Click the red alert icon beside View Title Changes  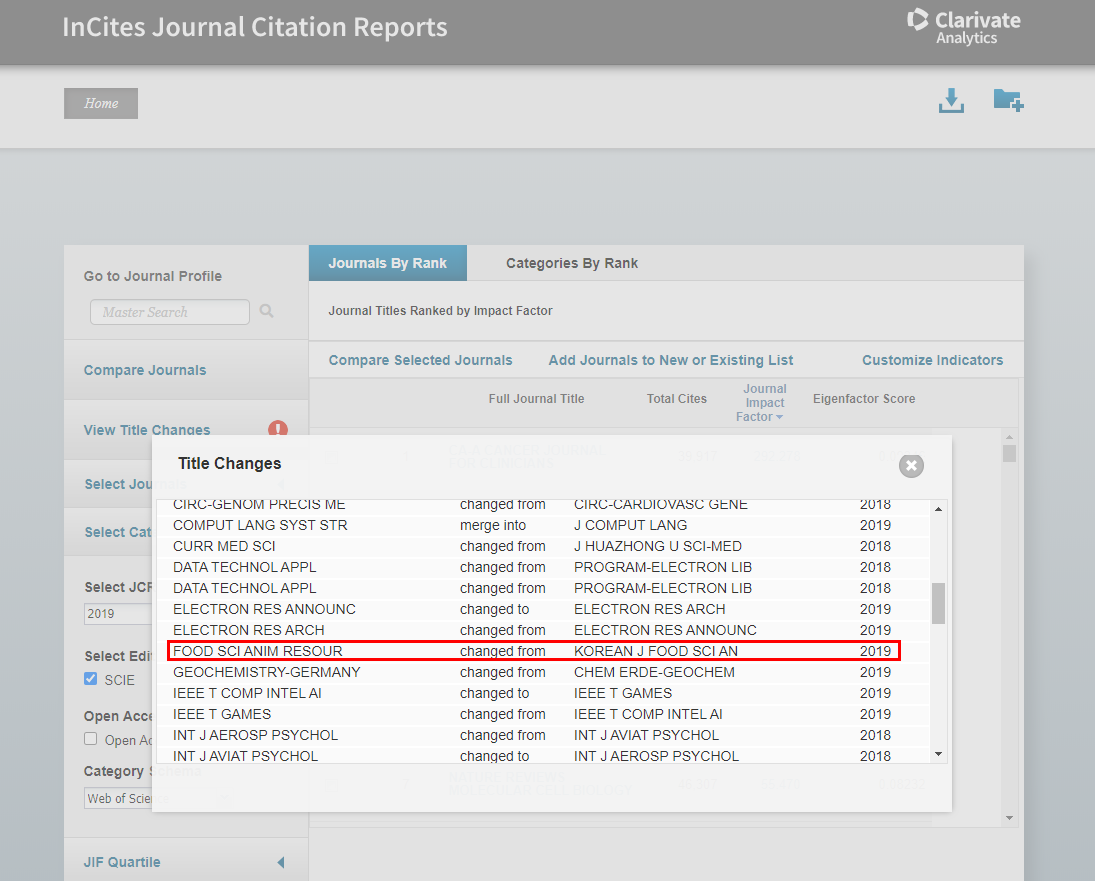[278, 429]
